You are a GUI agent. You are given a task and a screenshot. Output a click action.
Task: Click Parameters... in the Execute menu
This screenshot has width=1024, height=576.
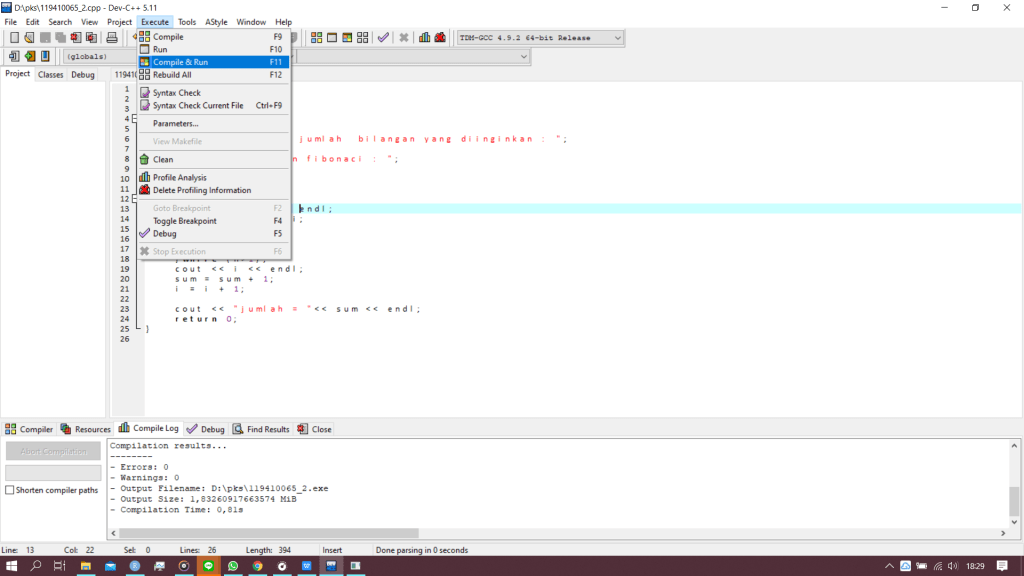pyautogui.click(x=175, y=123)
